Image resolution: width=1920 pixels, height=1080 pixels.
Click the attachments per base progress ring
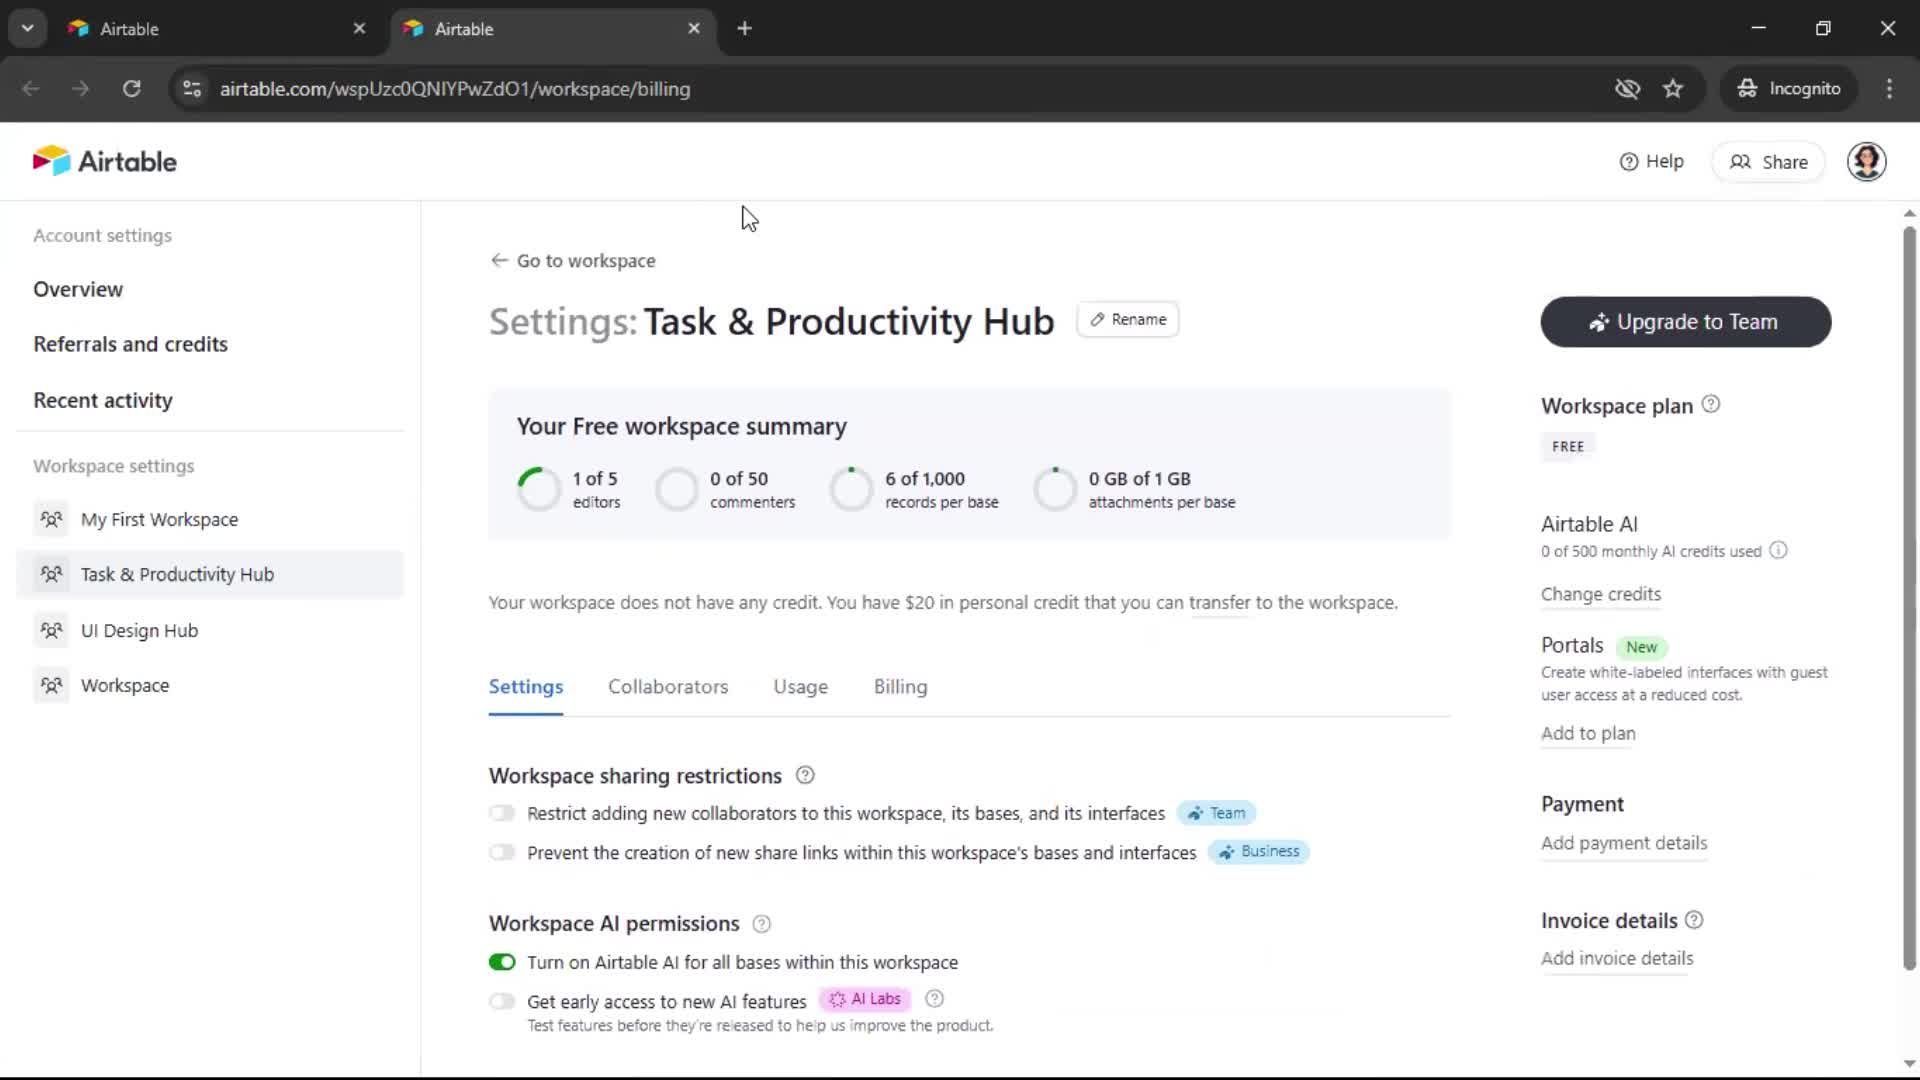click(1055, 489)
